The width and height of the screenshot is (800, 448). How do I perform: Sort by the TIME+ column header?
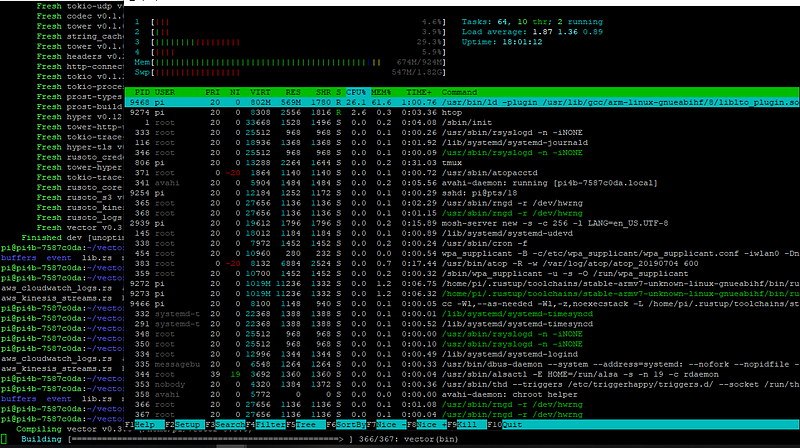pos(419,92)
